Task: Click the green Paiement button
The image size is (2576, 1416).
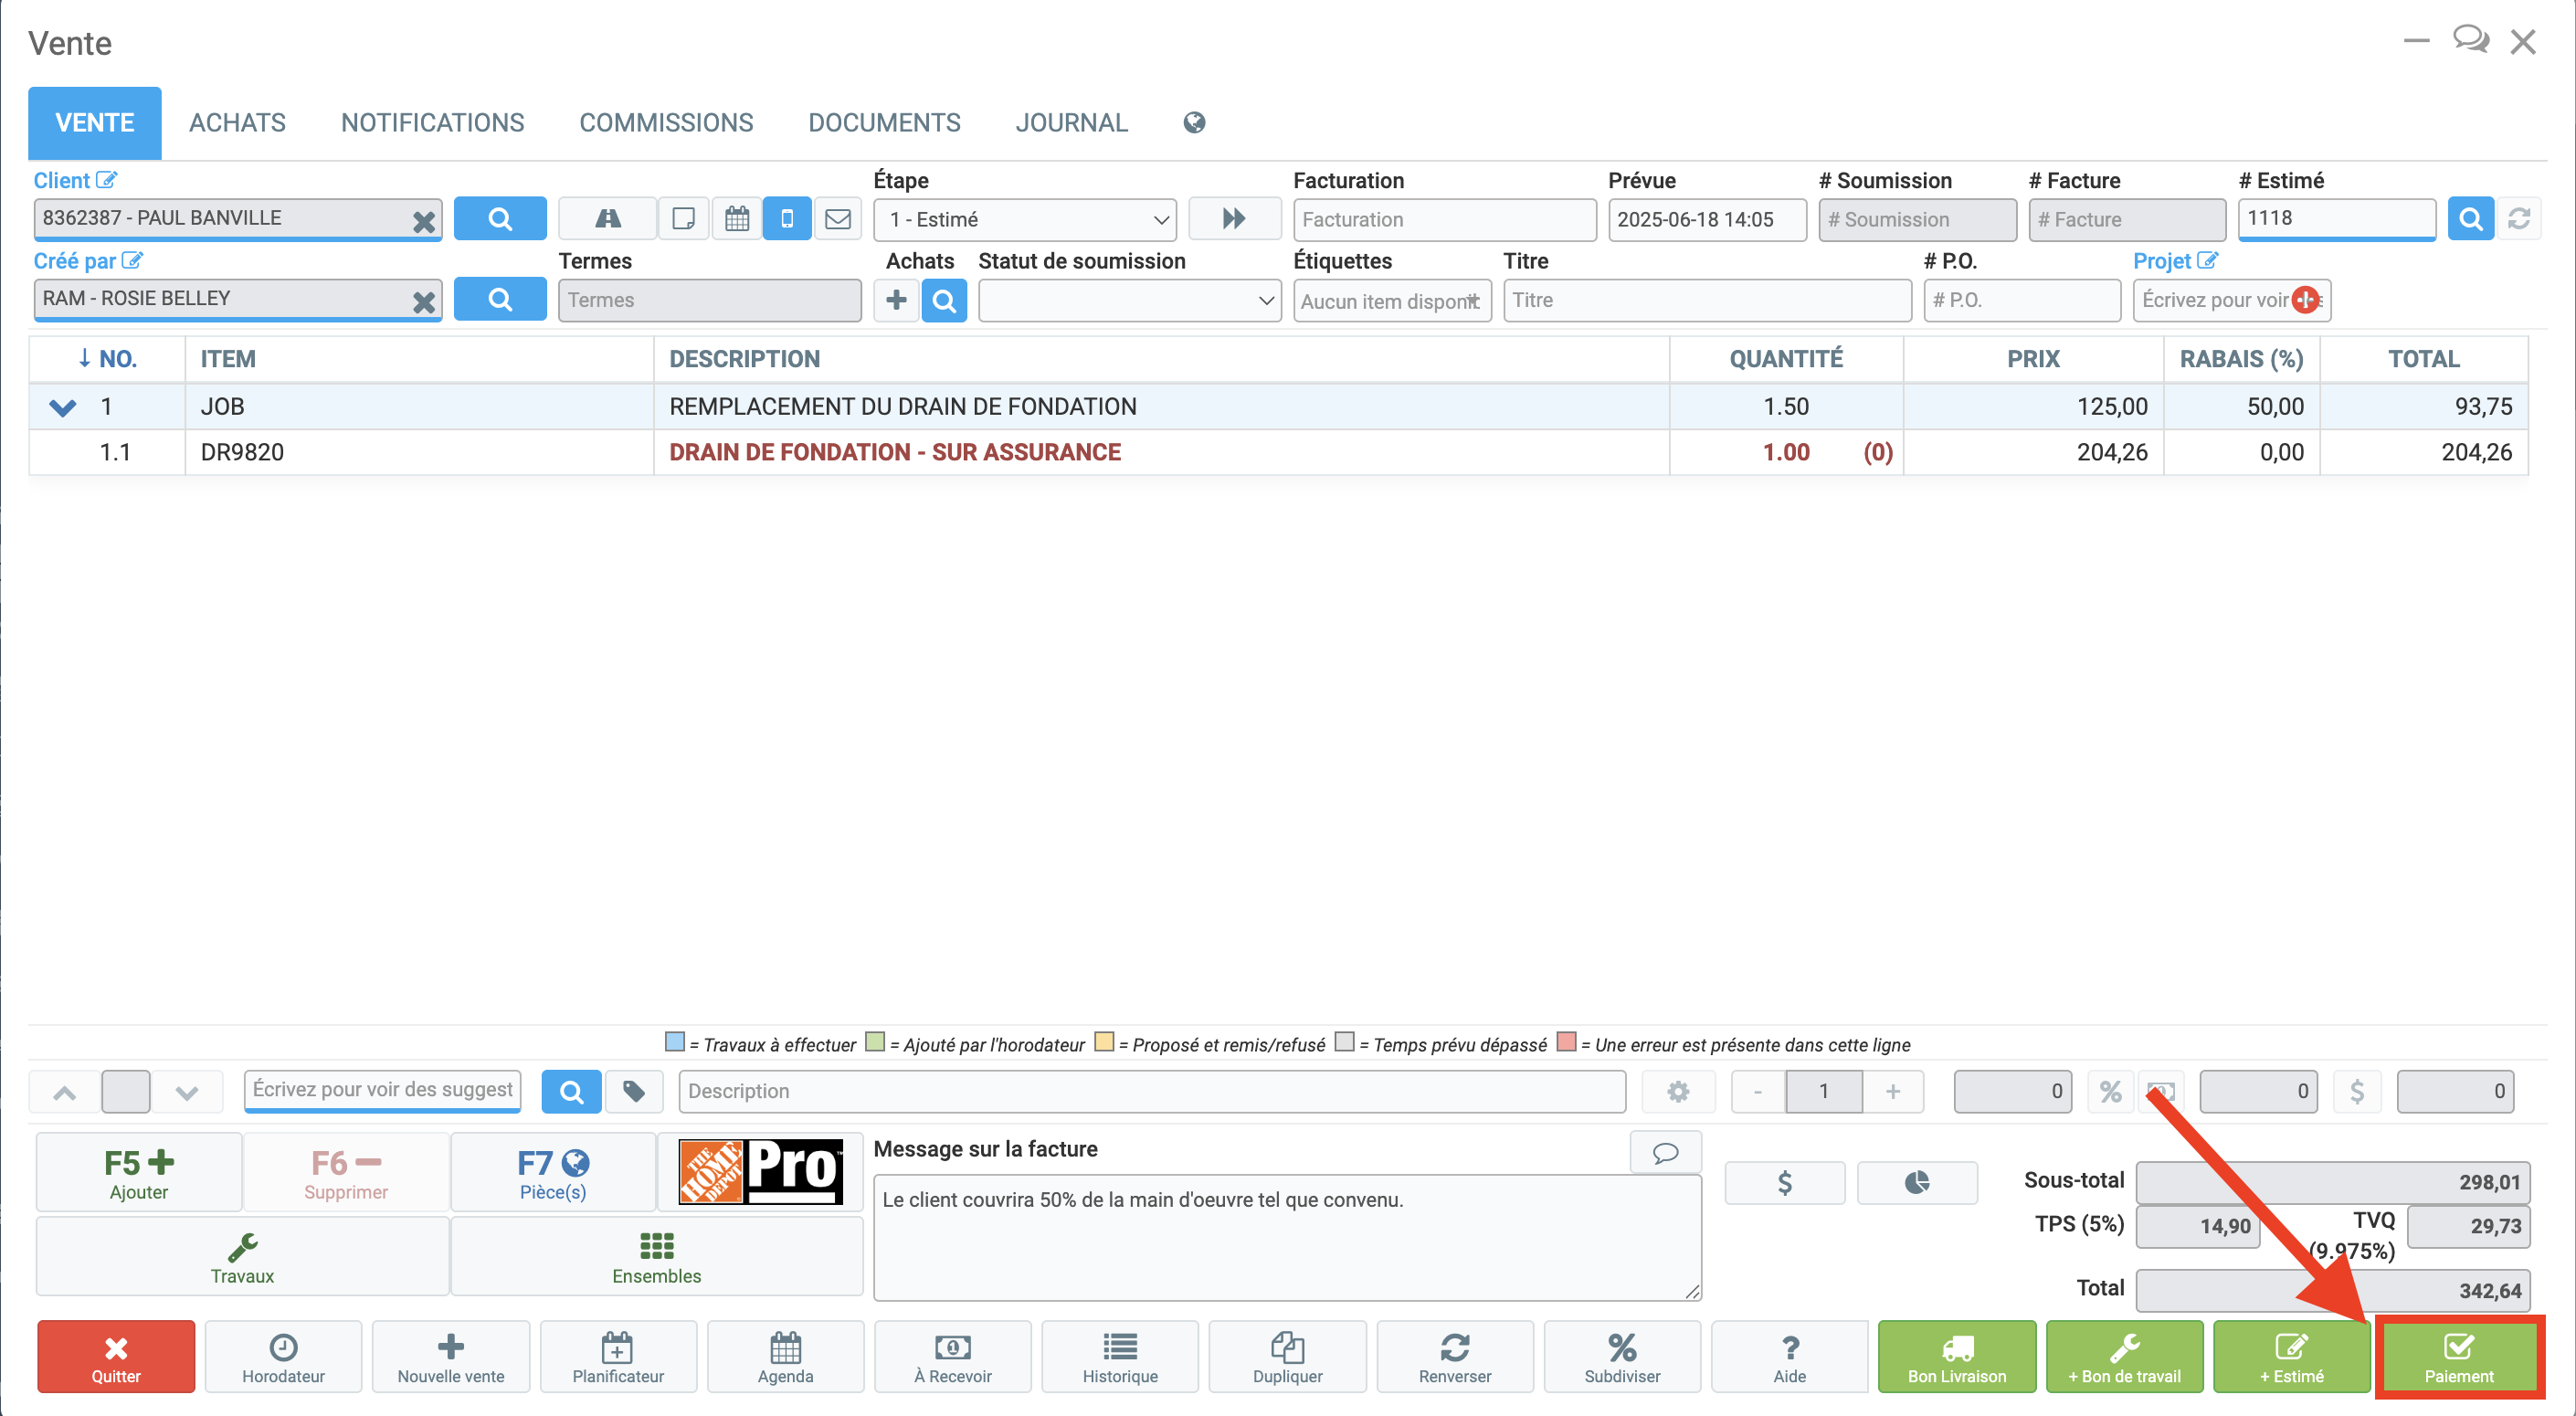Action: click(2458, 1357)
